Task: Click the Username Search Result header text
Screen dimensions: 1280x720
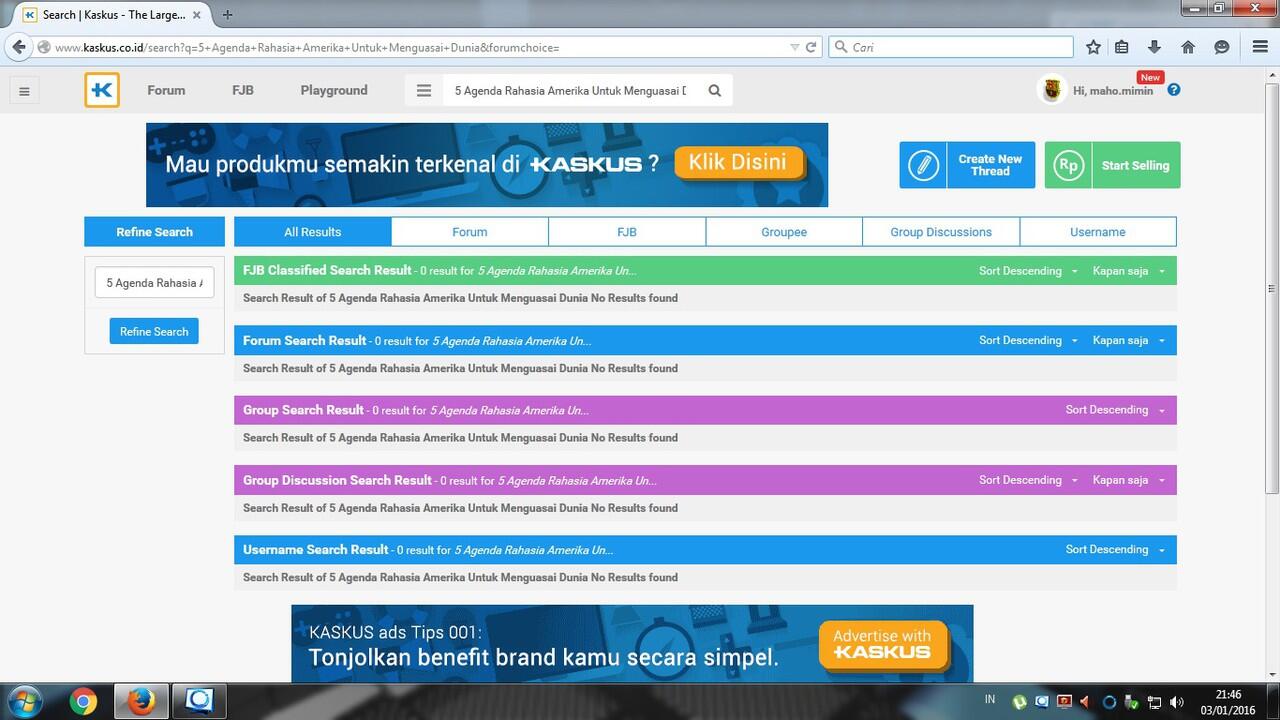Action: (316, 549)
